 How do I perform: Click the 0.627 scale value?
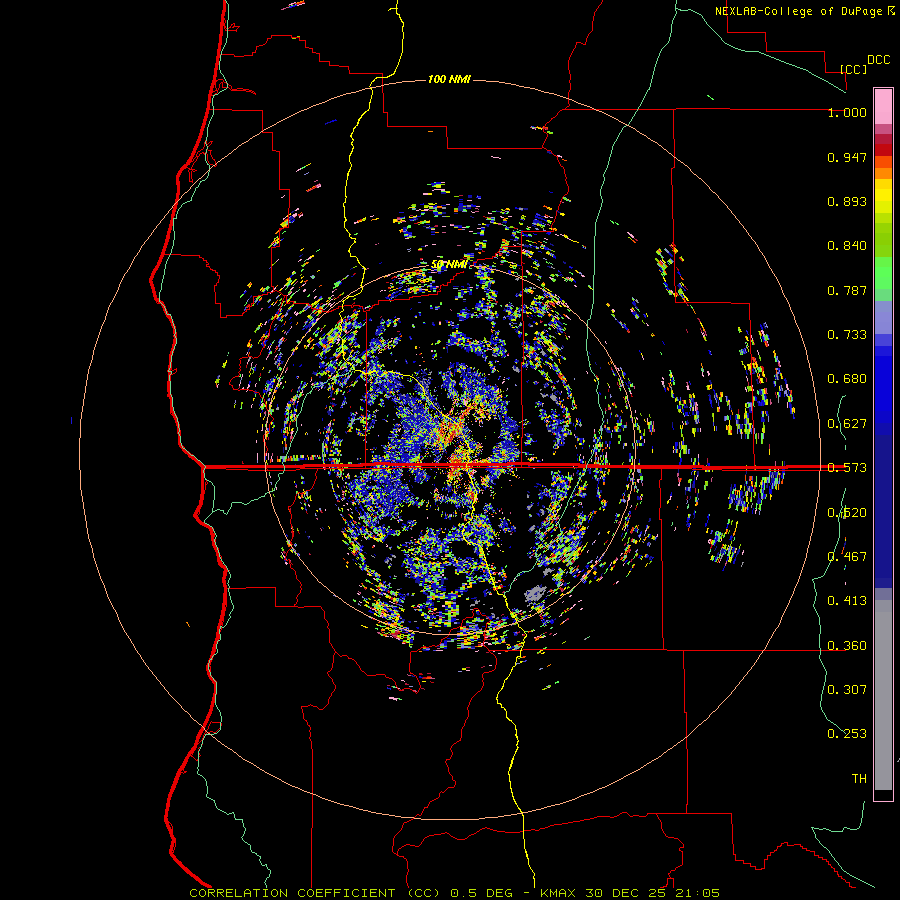pos(847,424)
